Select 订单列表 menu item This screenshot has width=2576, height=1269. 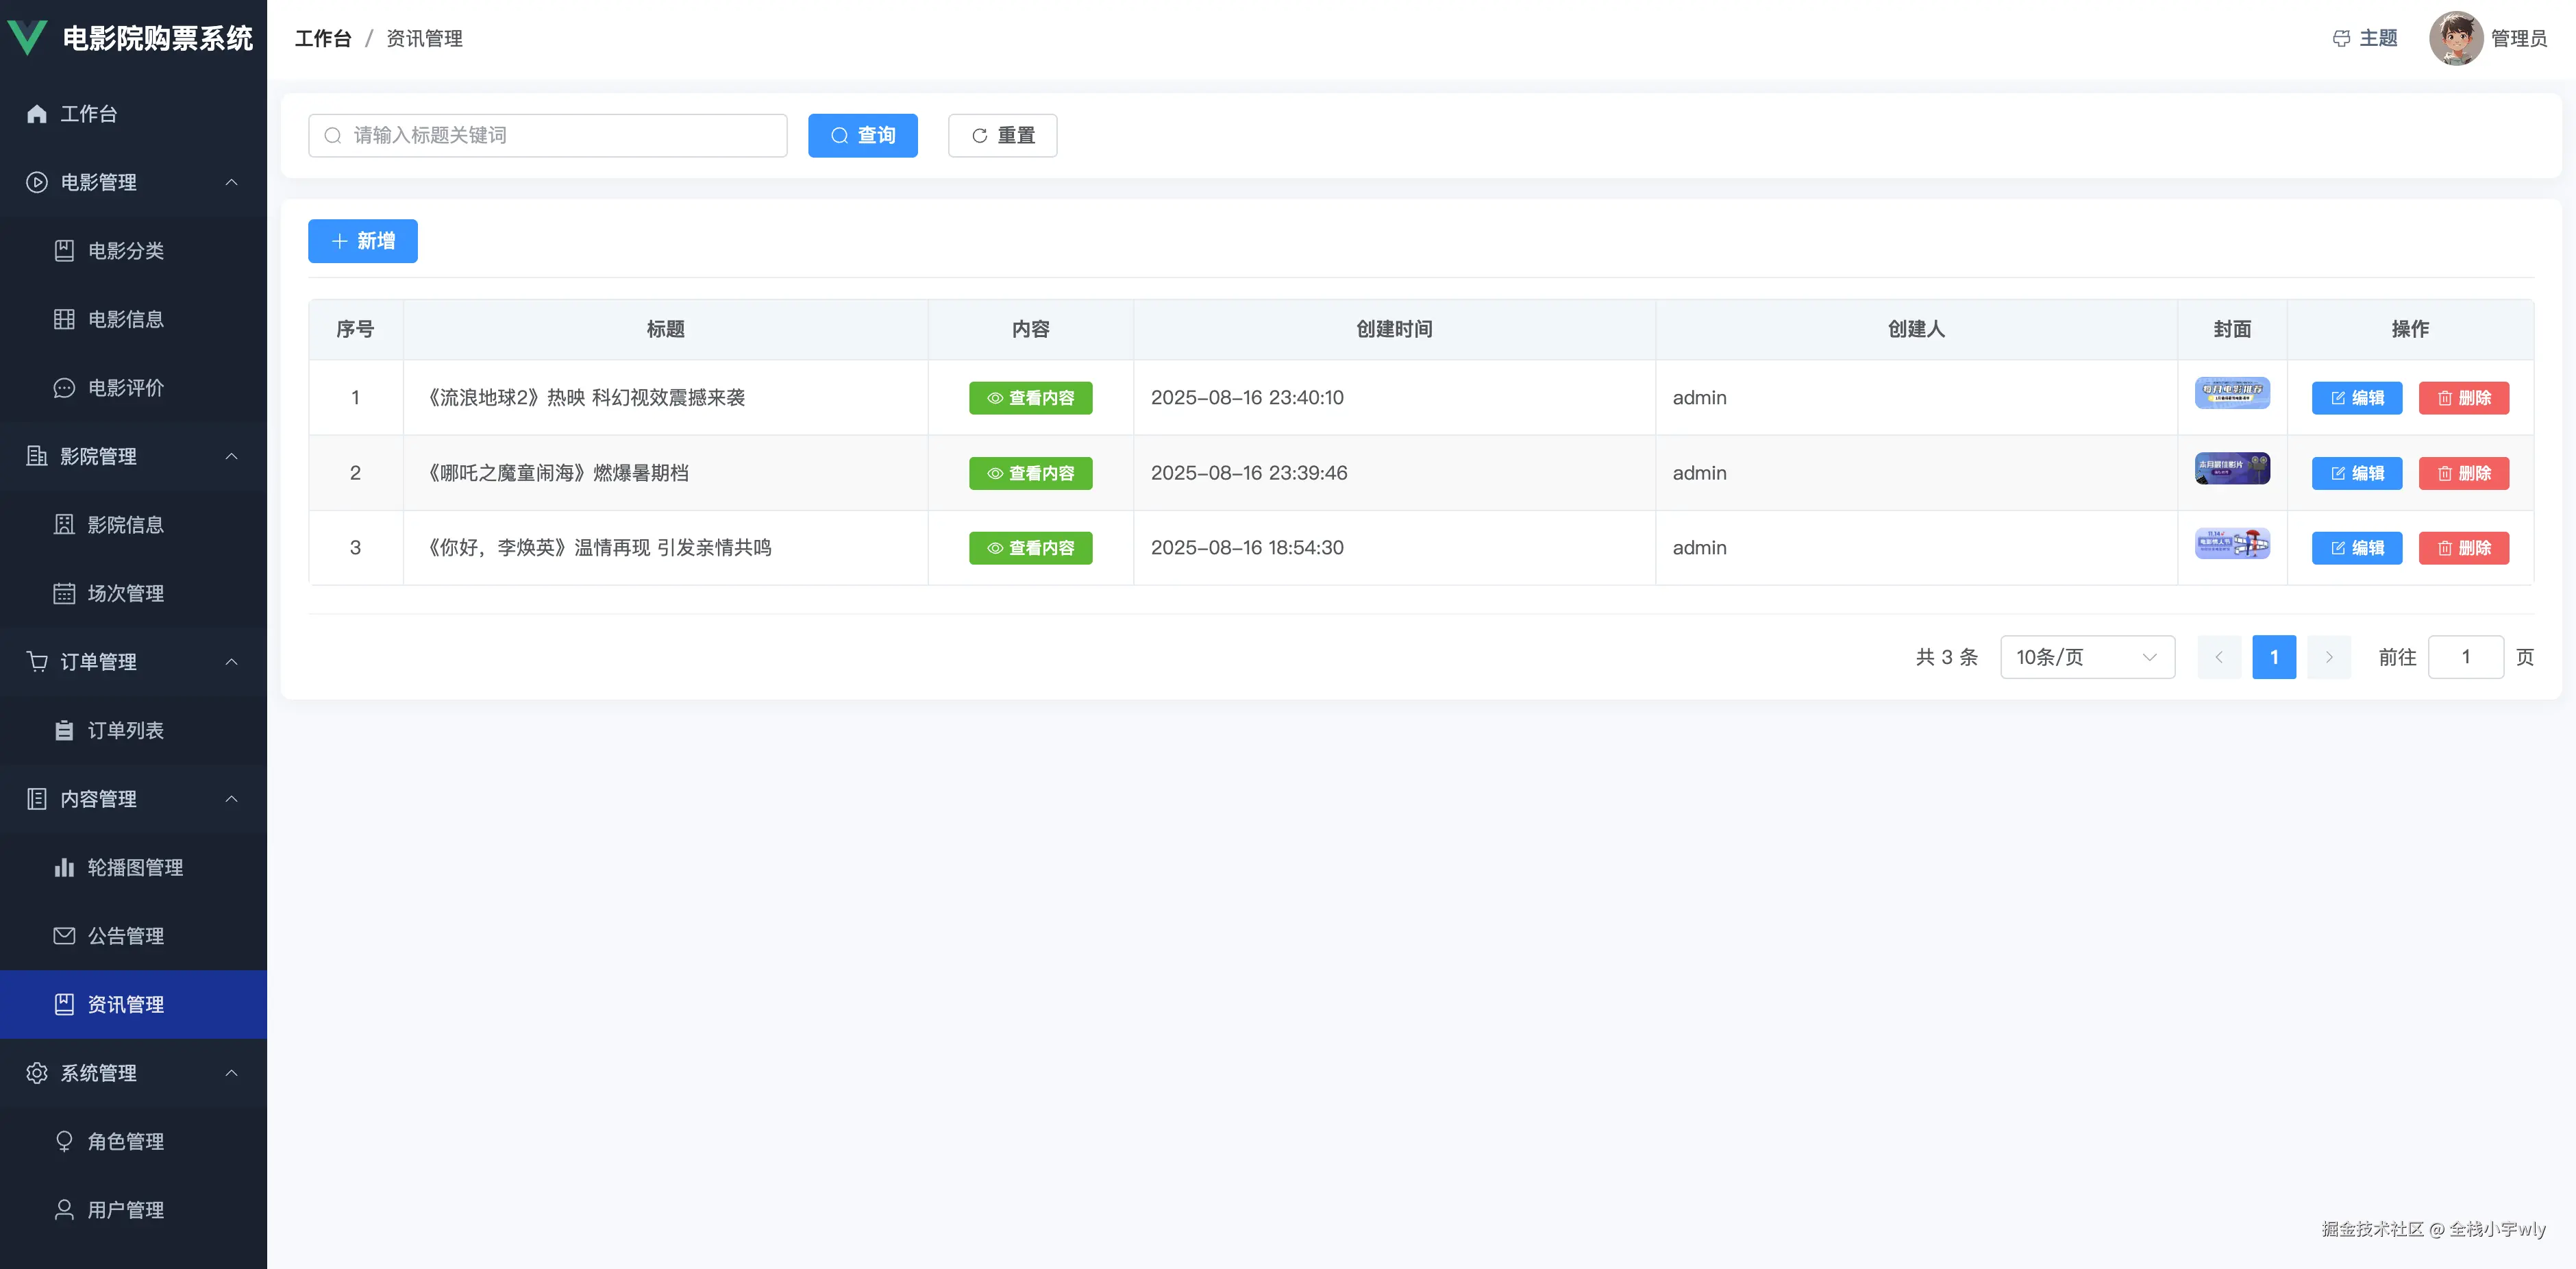(x=125, y=731)
